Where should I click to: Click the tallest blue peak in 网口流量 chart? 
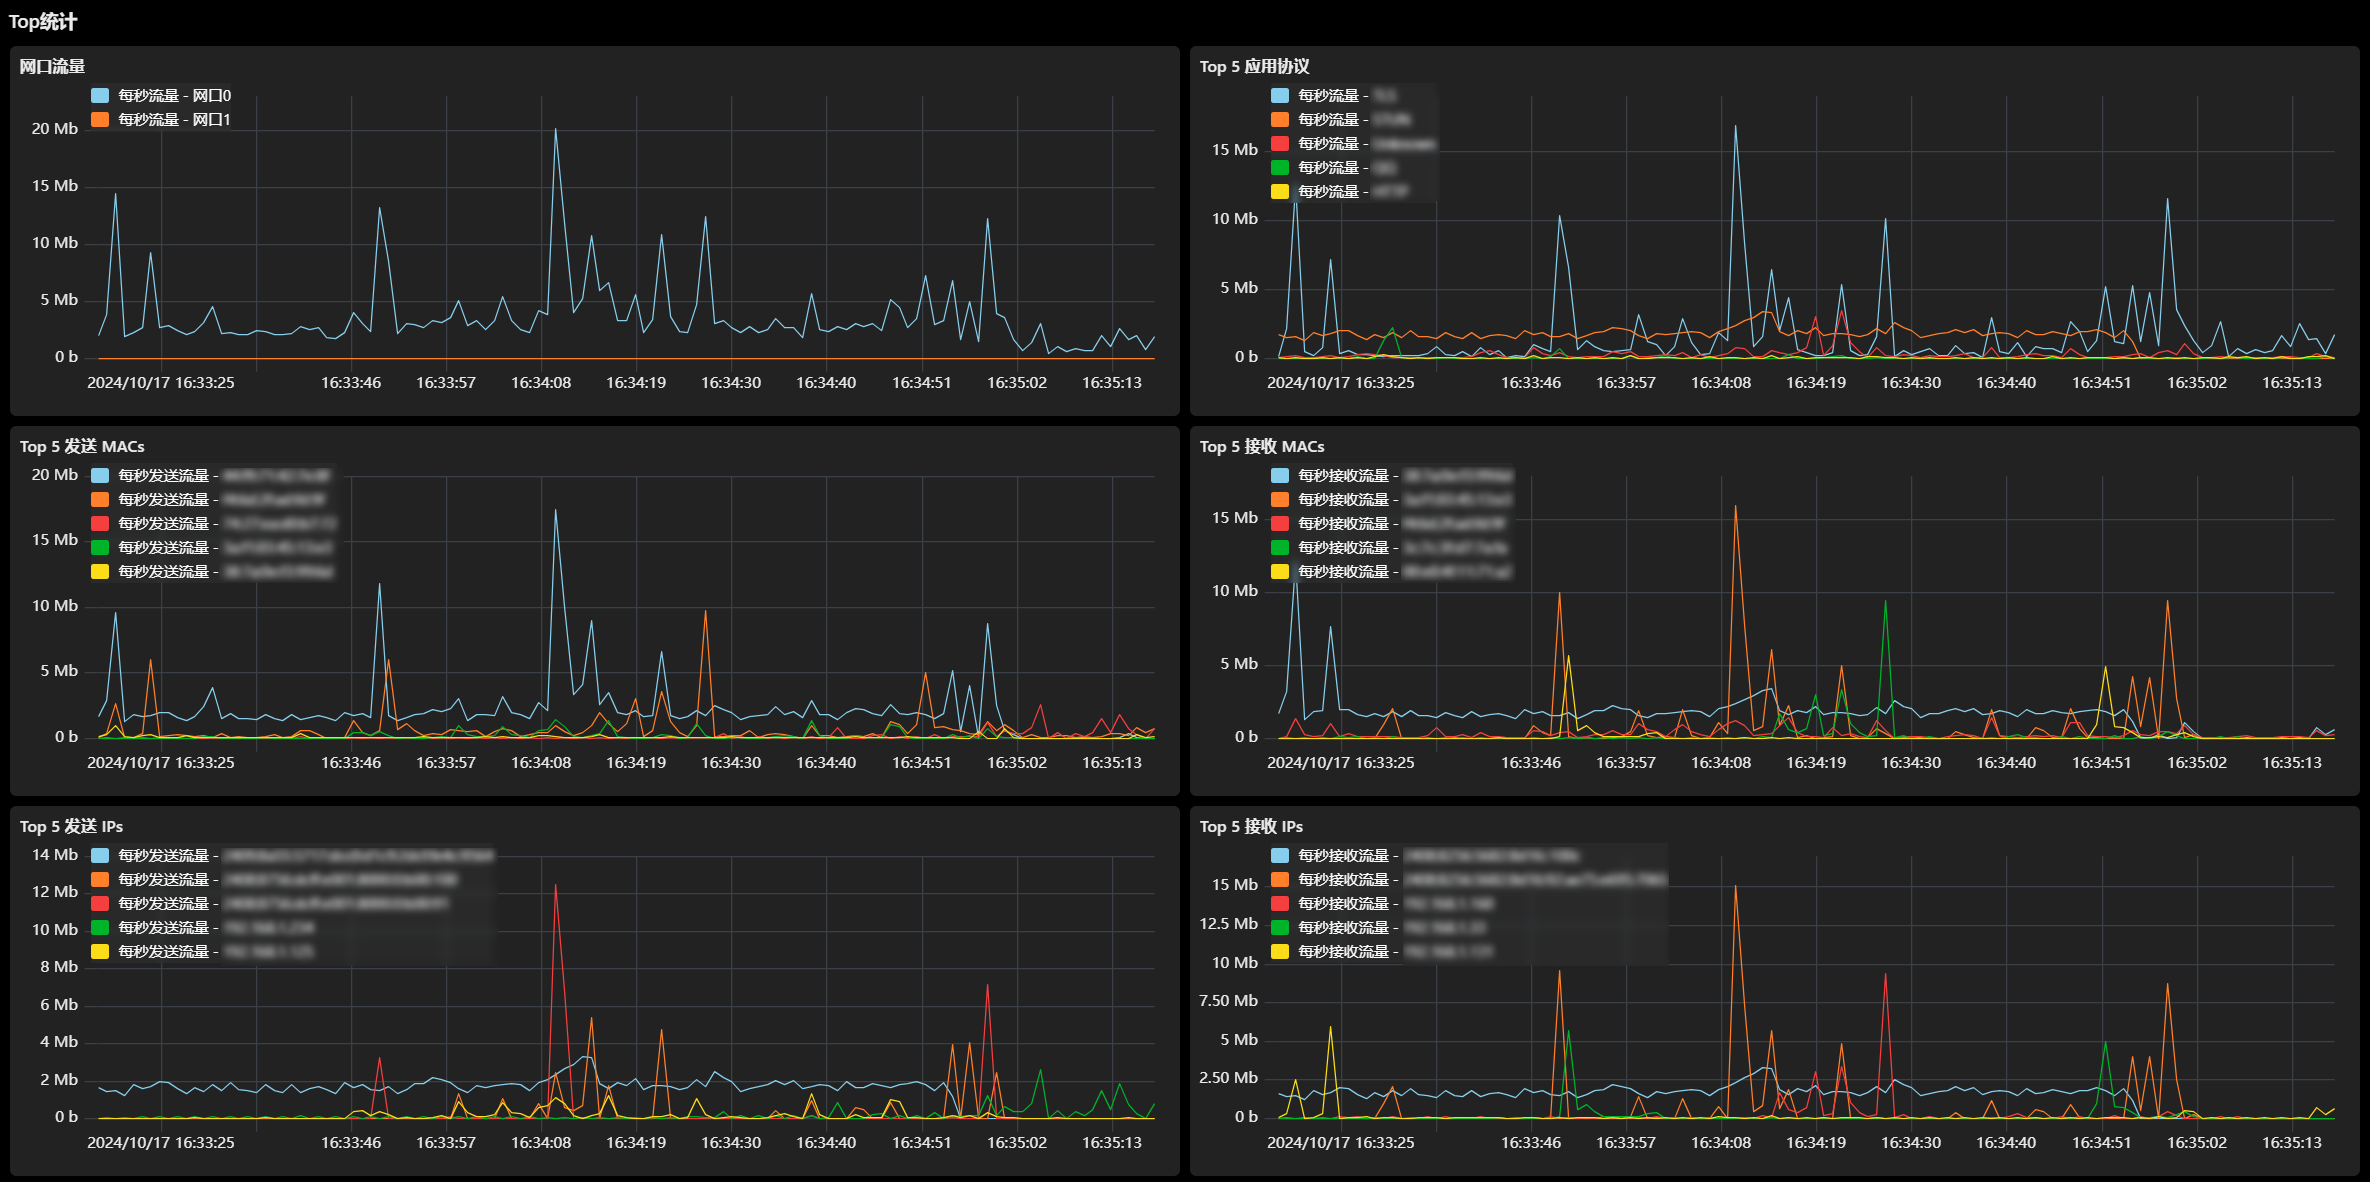point(556,130)
